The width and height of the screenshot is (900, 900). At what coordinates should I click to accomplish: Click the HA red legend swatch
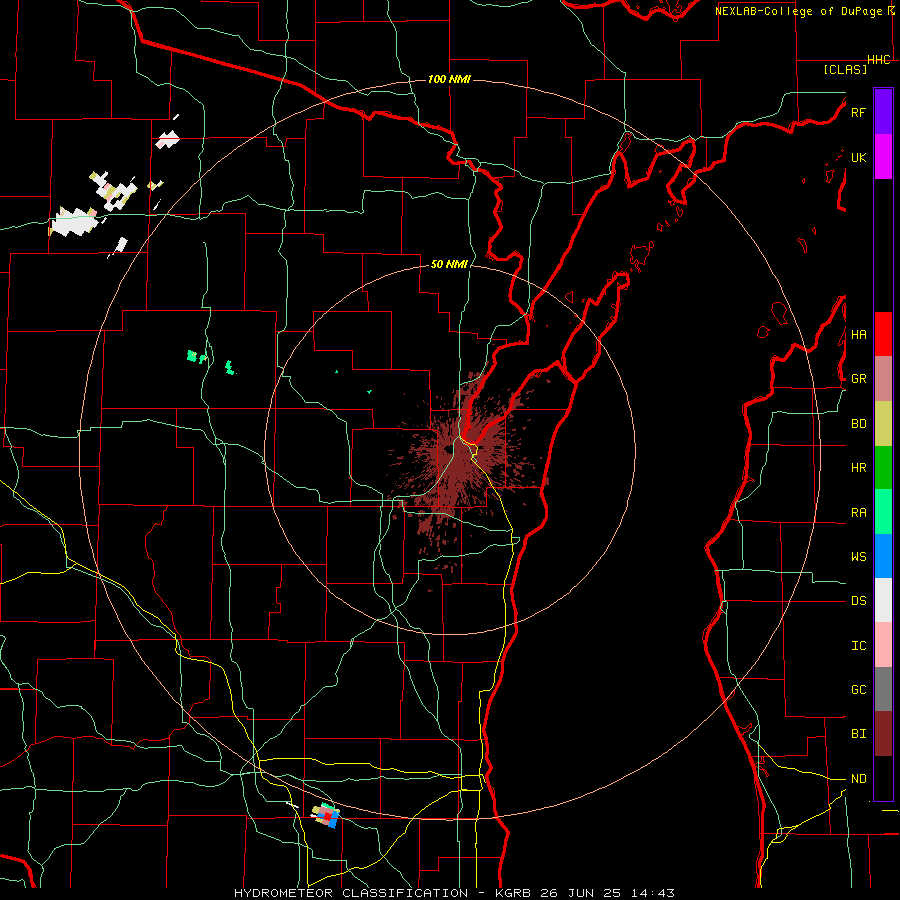(883, 334)
